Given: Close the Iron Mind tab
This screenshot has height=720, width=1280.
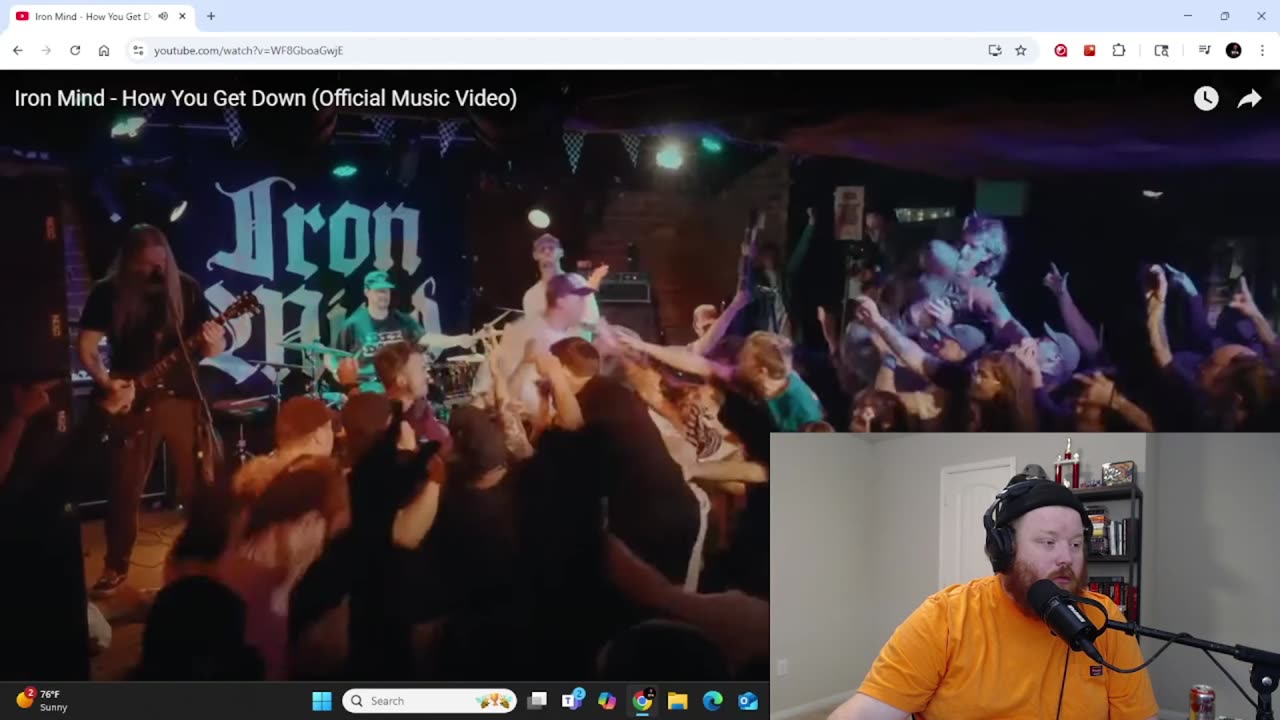Looking at the screenshot, I should 183,16.
